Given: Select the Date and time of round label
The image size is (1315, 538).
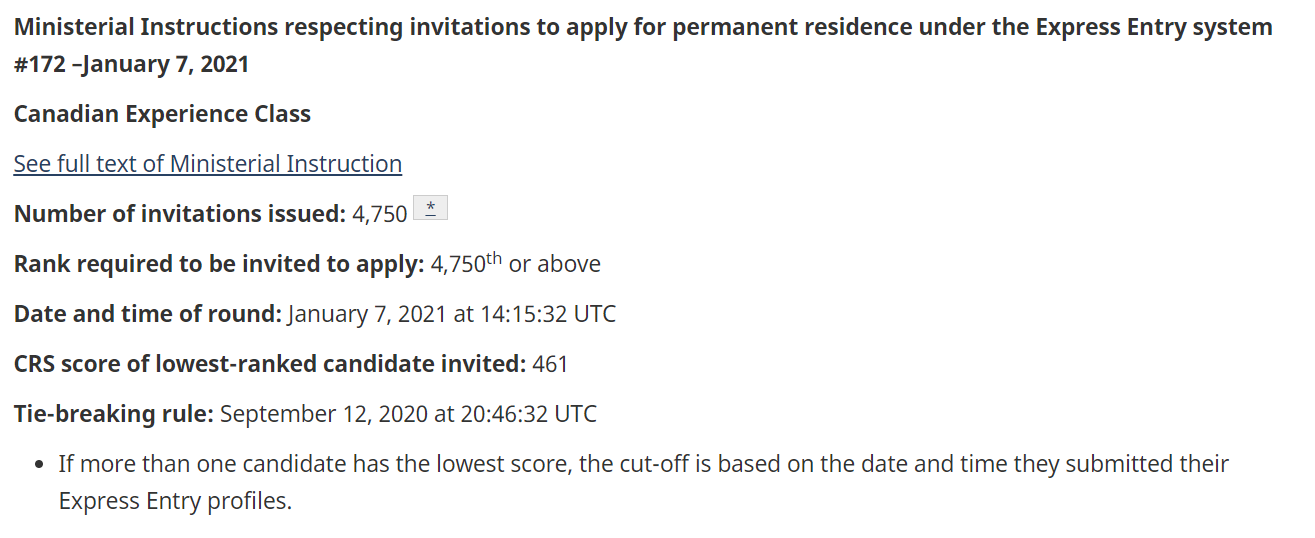Looking at the screenshot, I should (x=148, y=314).
